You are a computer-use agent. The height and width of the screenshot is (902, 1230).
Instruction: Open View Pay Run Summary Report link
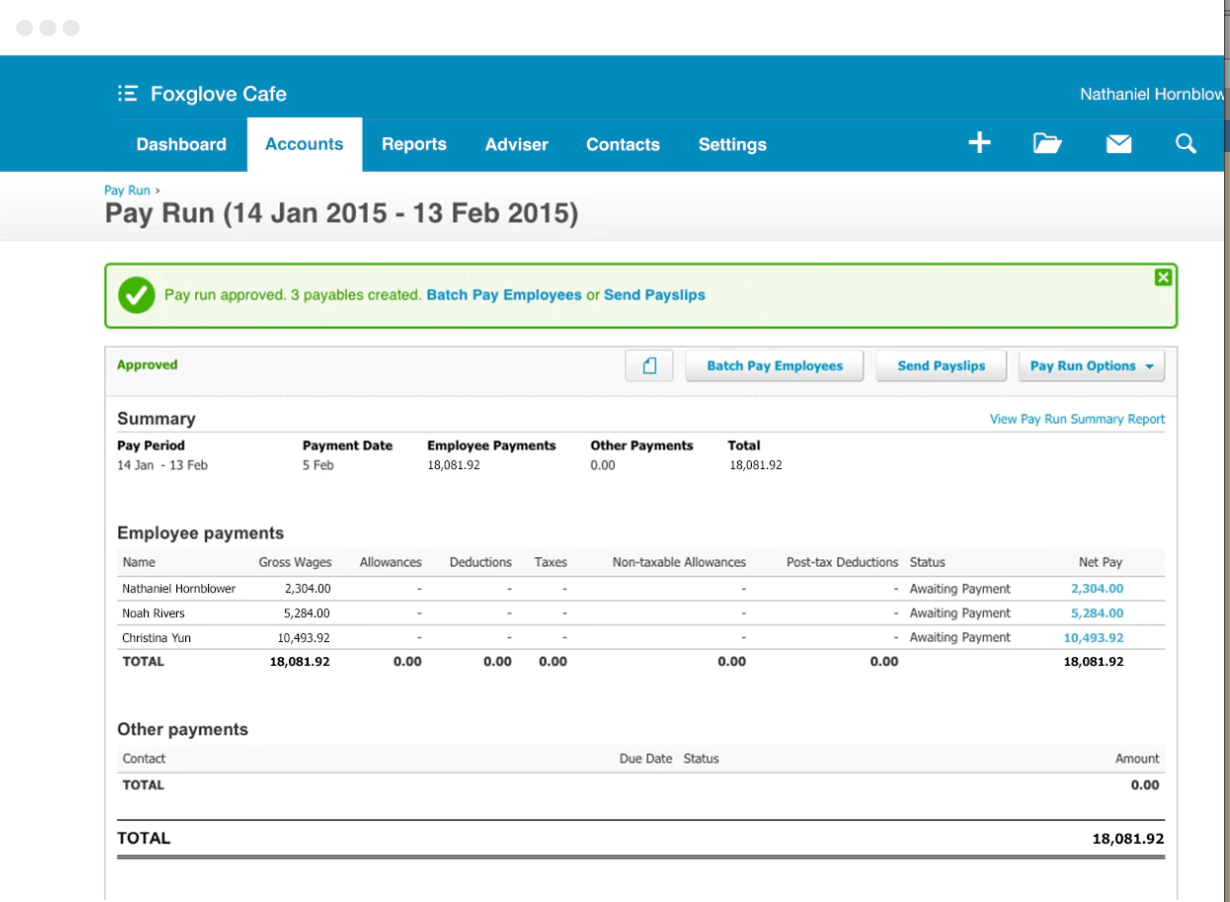point(1077,419)
